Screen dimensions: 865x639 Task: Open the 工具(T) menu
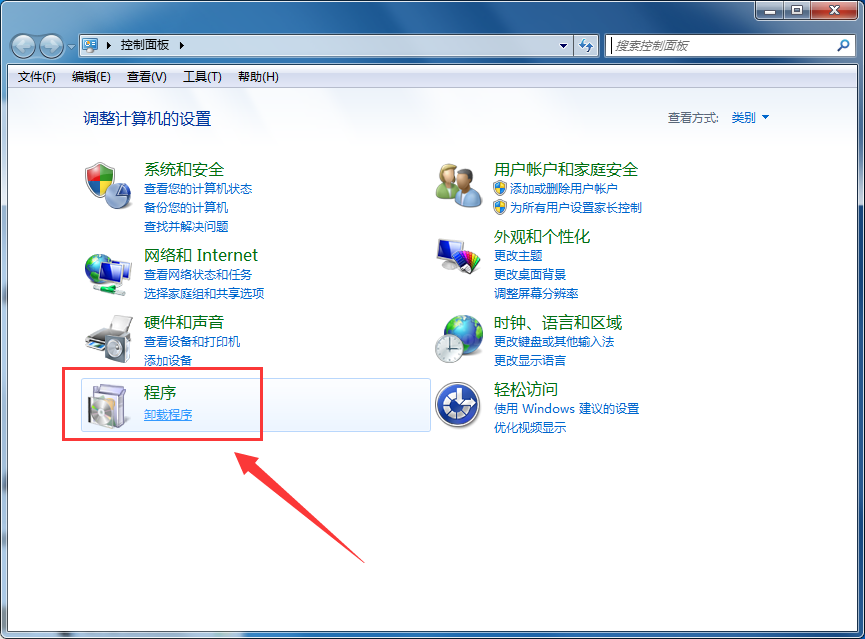pyautogui.click(x=202, y=77)
